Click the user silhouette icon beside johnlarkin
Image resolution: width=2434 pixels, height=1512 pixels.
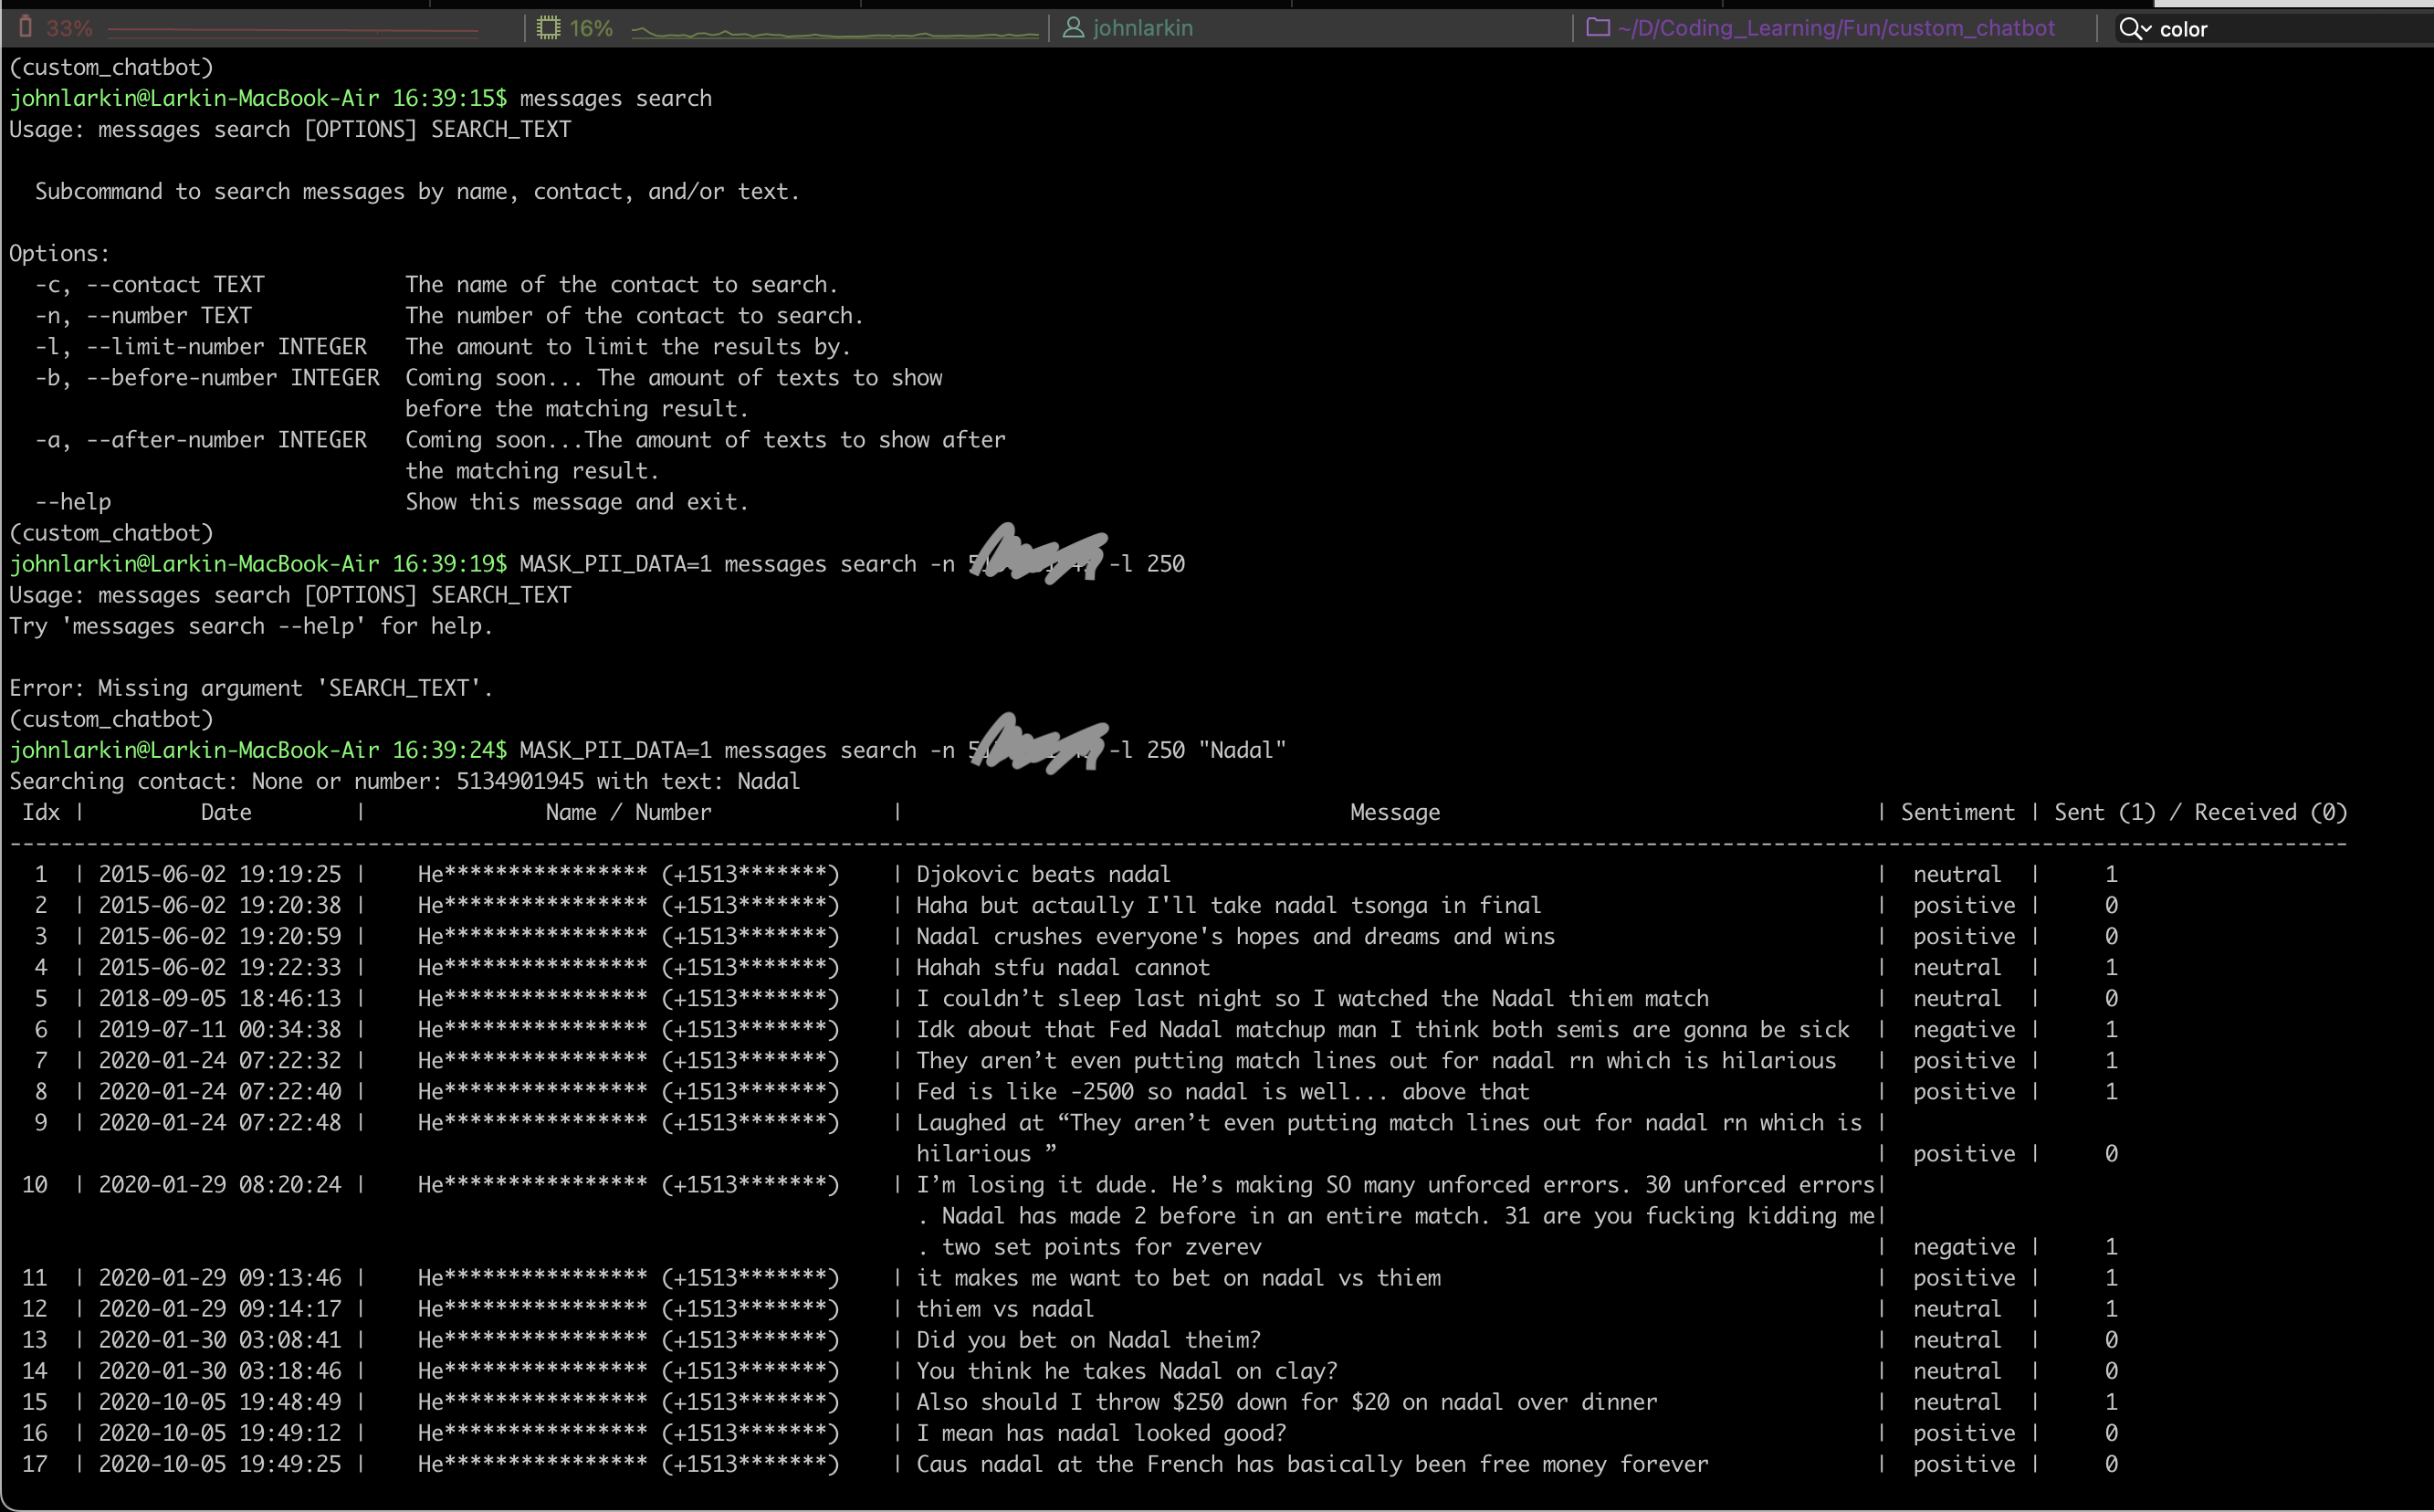1073,28
